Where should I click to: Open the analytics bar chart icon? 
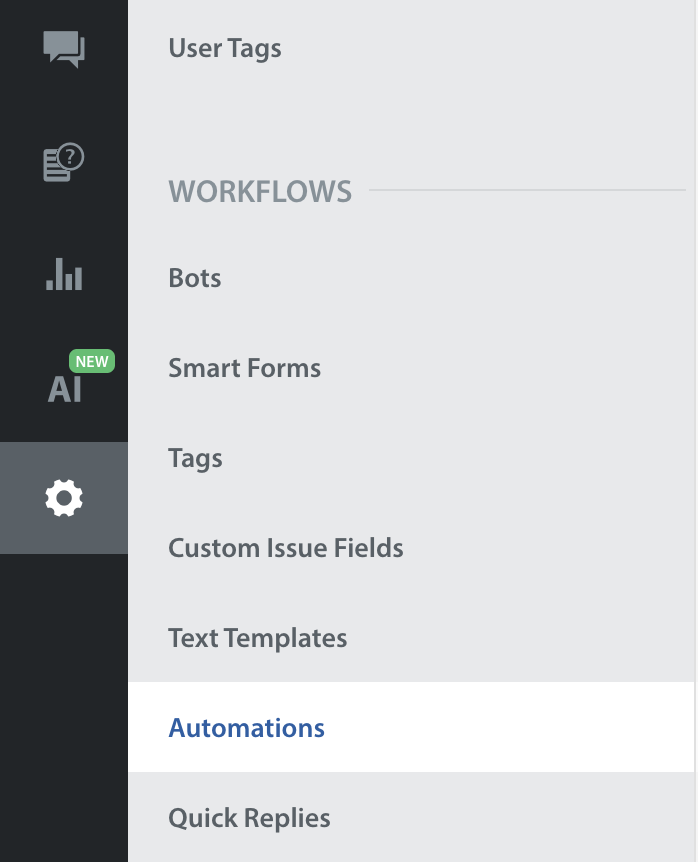[x=64, y=273]
